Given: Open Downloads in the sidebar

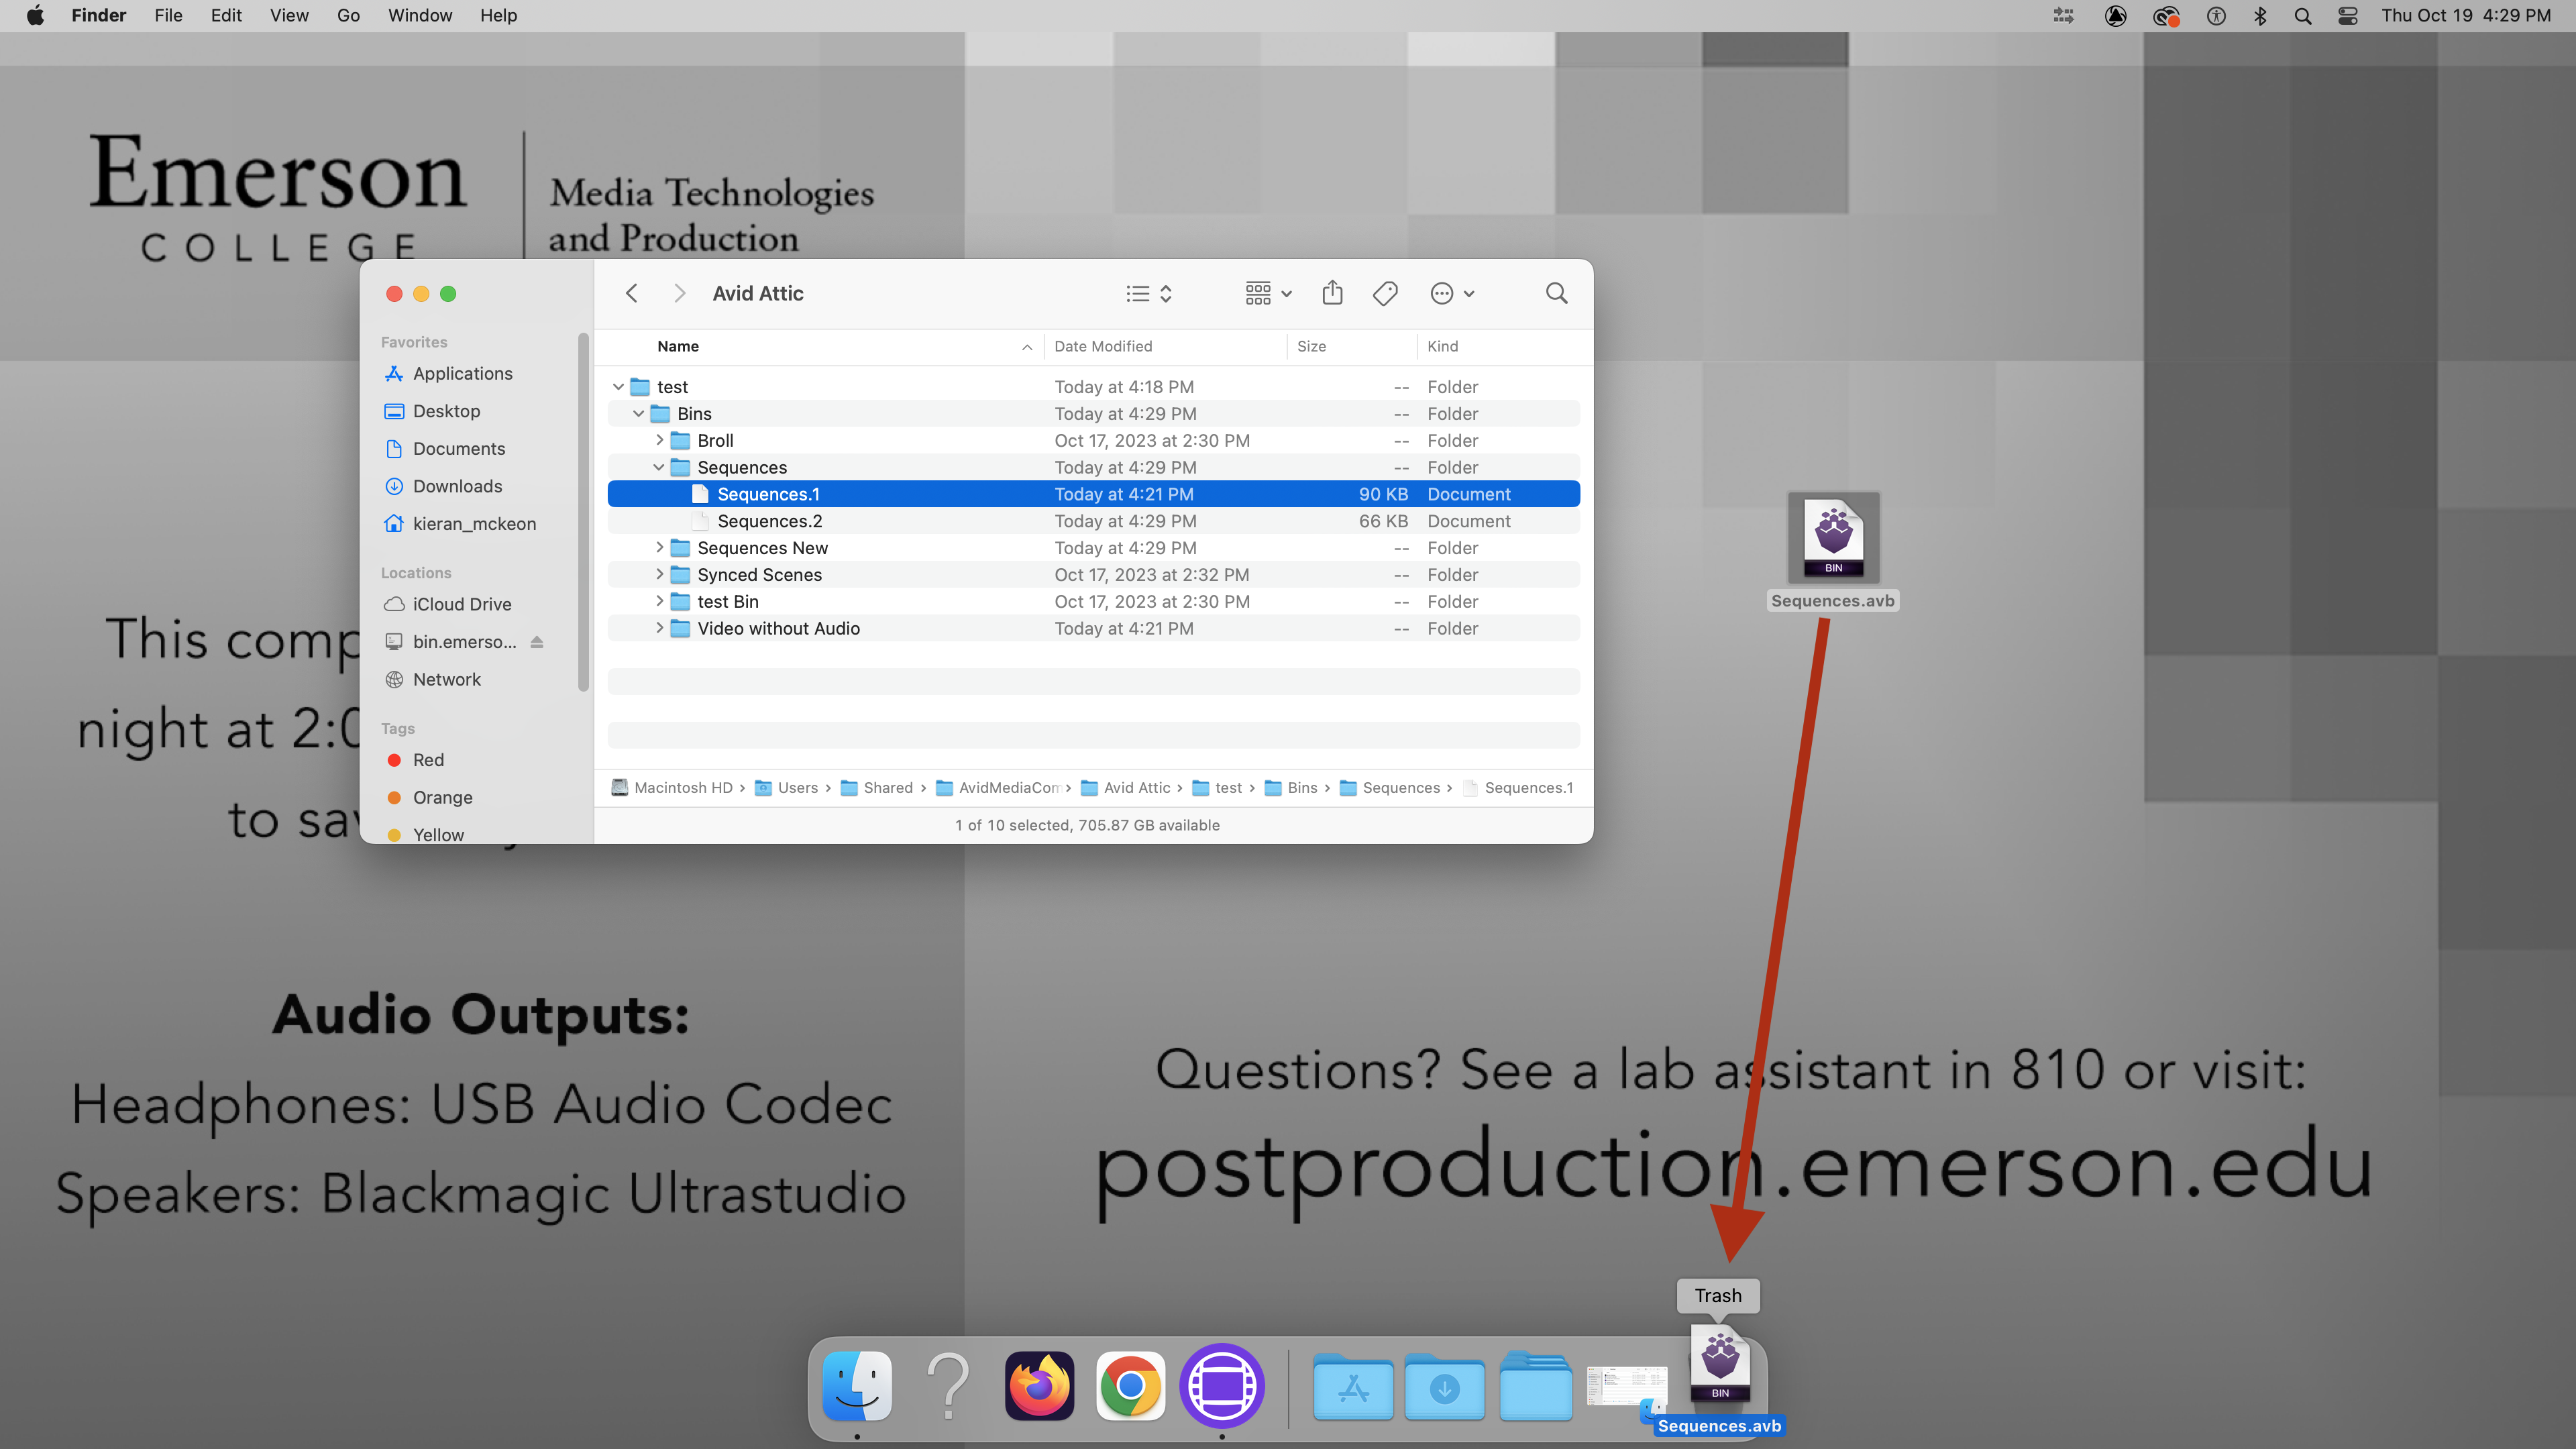Looking at the screenshot, I should click(457, 486).
